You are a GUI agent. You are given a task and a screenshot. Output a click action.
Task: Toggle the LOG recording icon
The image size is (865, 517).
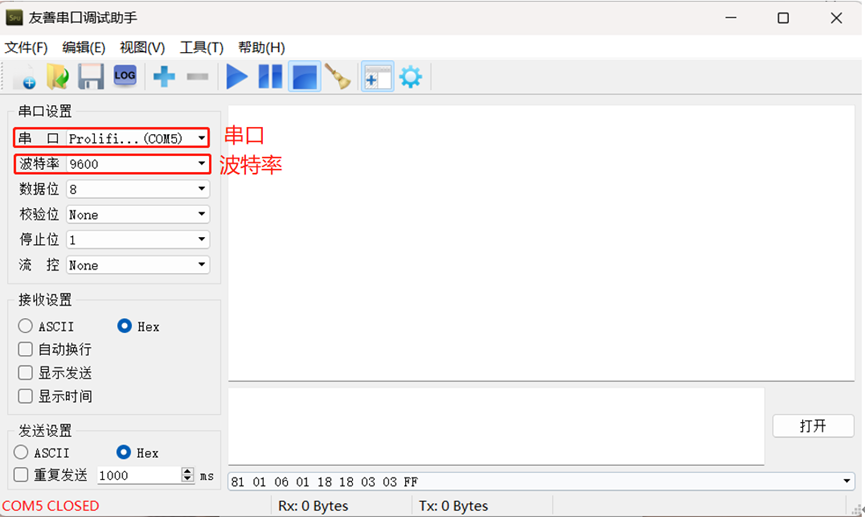click(x=125, y=76)
